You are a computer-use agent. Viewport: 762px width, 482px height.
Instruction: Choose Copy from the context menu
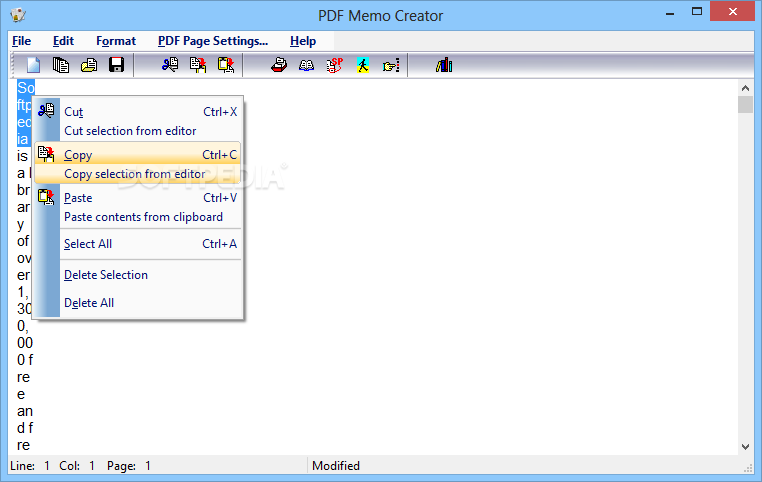pyautogui.click(x=138, y=163)
